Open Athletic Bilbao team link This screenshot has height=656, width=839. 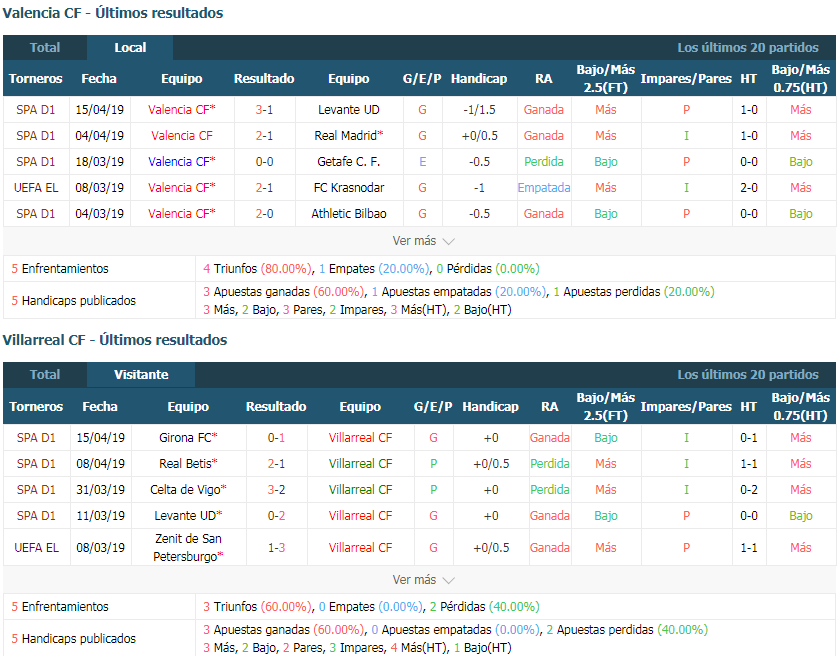[348, 213]
